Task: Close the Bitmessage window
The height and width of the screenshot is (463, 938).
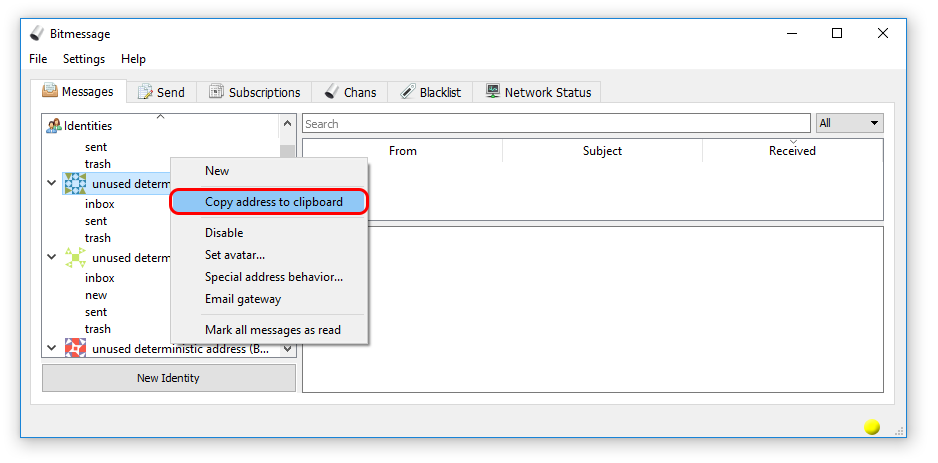Action: (x=882, y=33)
